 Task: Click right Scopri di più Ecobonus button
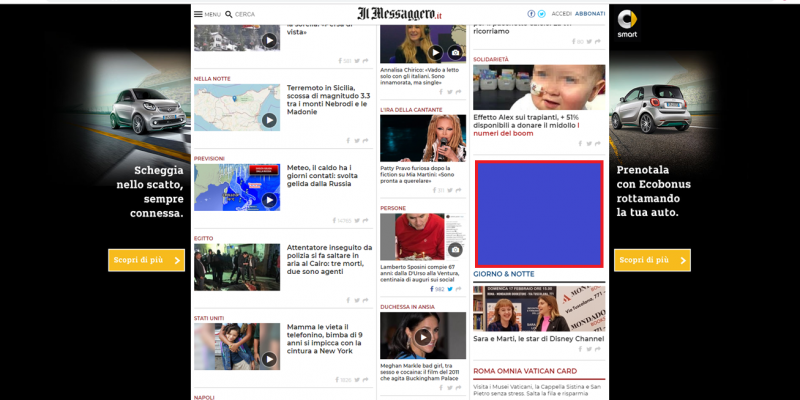pyautogui.click(x=652, y=260)
